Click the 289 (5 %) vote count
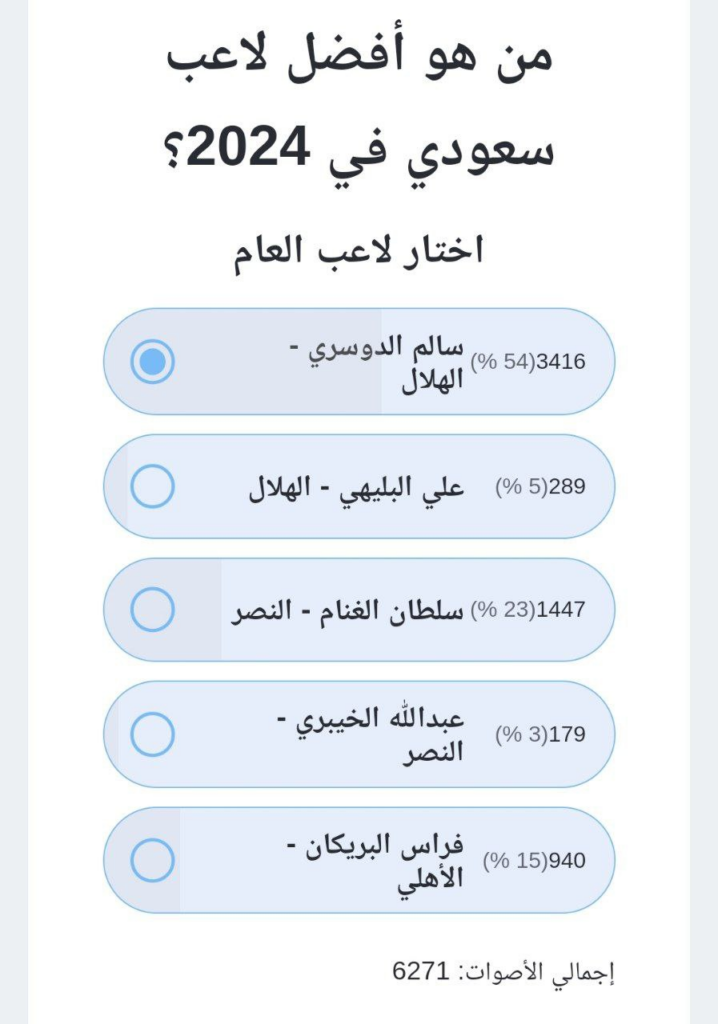Screen dimensions: 718x1024 coord(540,487)
